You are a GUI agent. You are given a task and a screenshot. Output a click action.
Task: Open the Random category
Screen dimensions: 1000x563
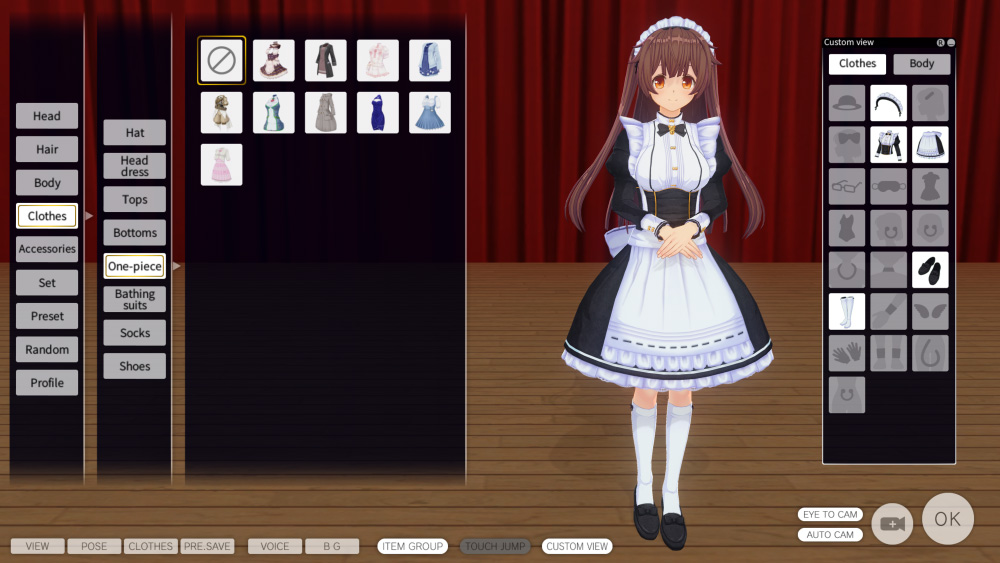click(x=47, y=349)
